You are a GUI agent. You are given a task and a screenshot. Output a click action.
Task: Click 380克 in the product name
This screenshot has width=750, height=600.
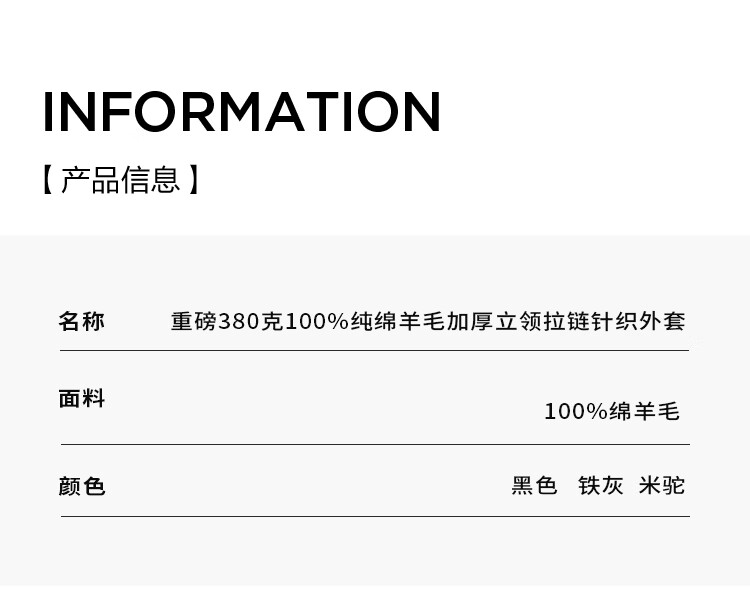pos(251,321)
